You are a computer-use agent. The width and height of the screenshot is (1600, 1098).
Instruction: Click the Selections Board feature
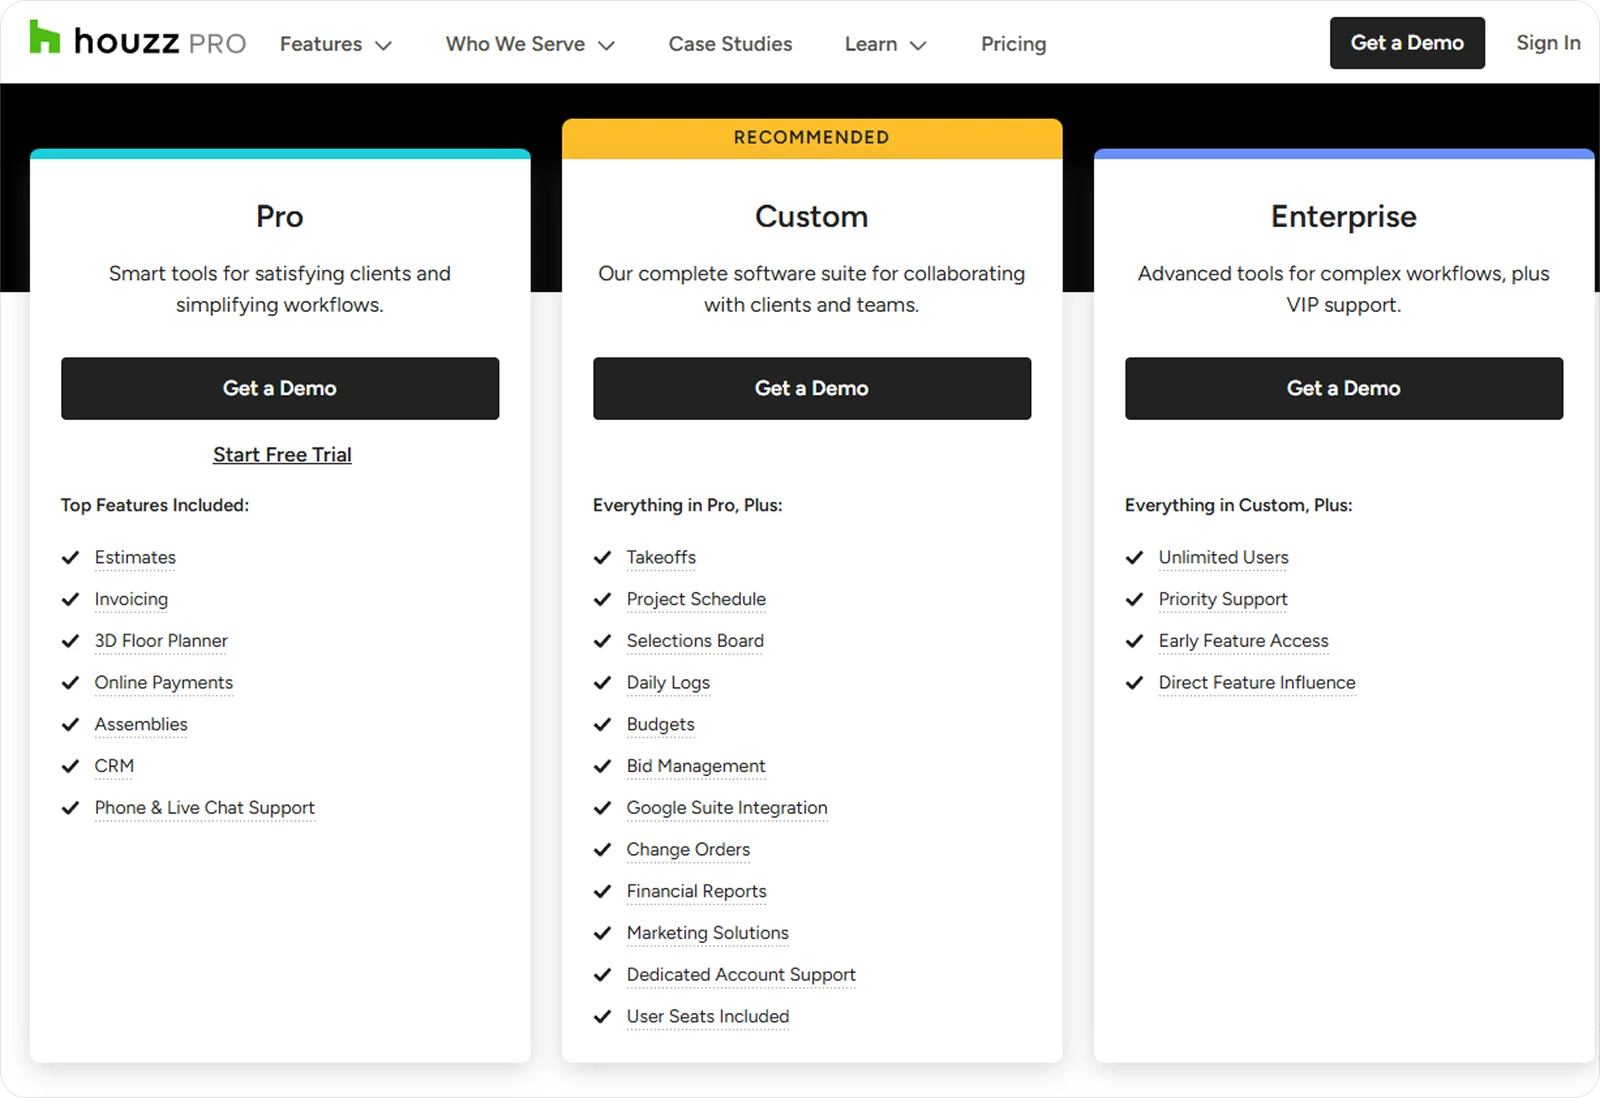point(695,641)
